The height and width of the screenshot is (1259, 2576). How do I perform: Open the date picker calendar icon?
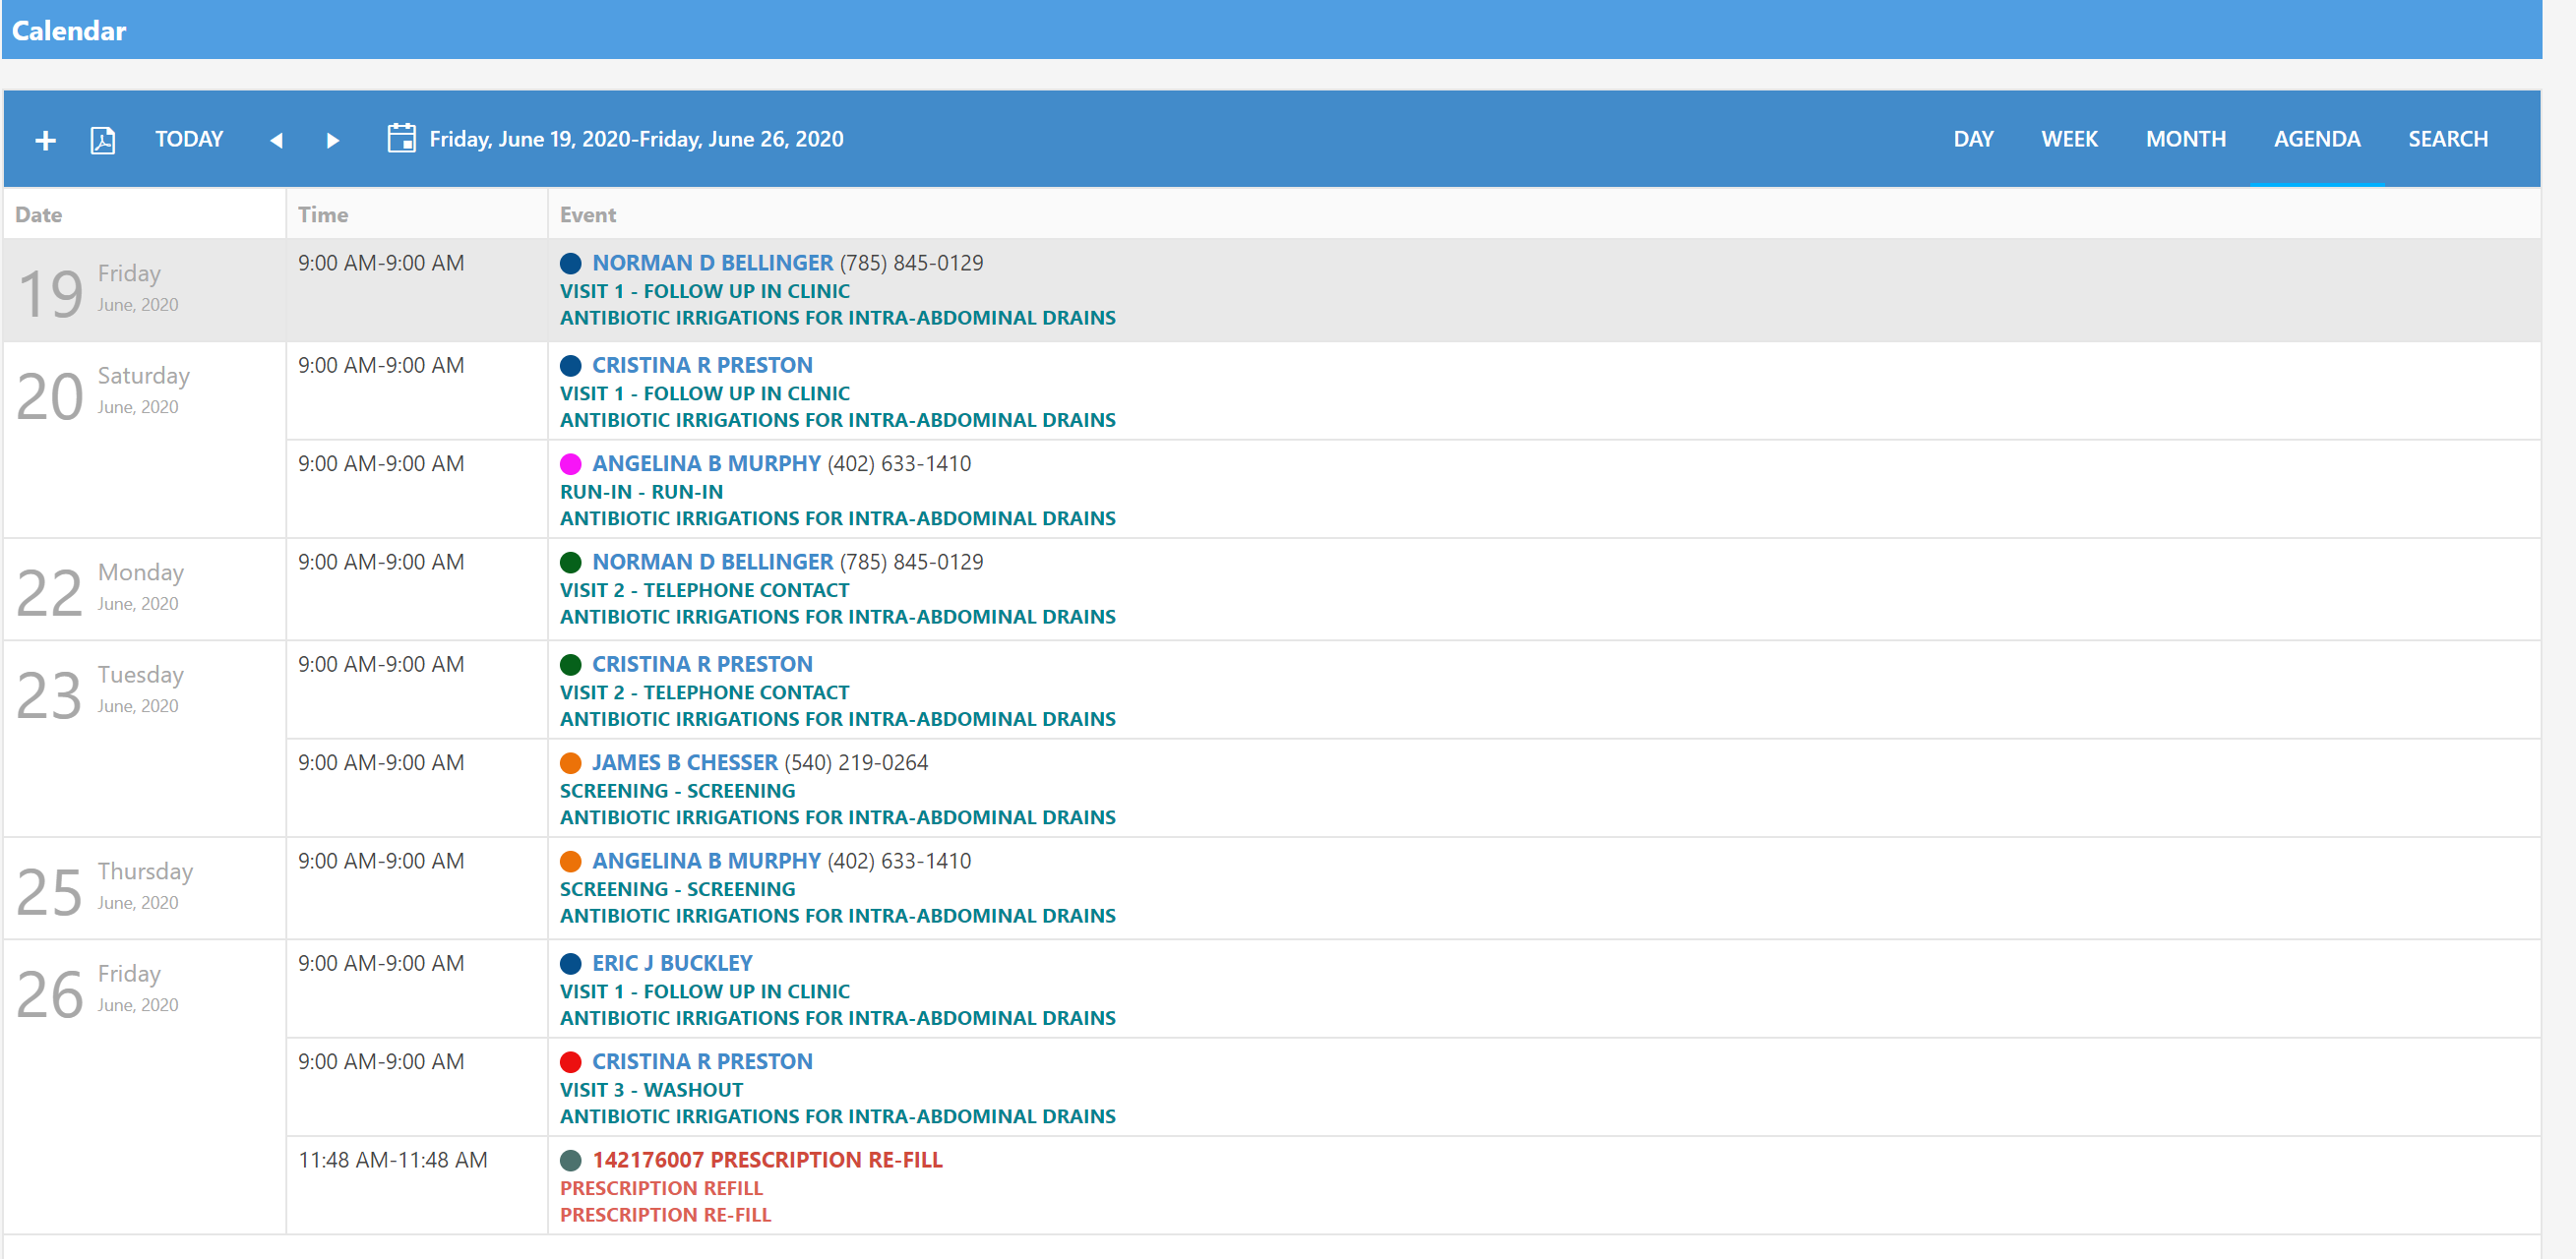[401, 138]
